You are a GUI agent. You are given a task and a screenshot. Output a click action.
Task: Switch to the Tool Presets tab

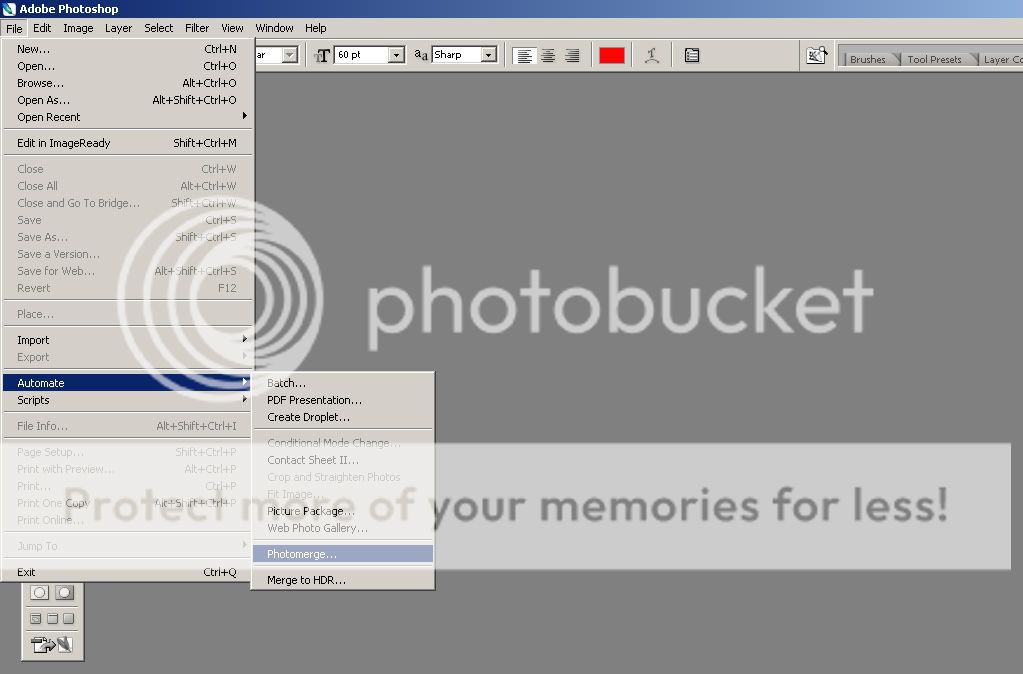(934, 59)
